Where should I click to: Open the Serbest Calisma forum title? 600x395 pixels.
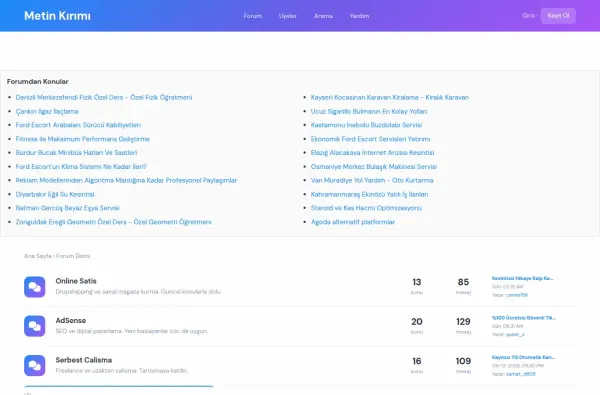pyautogui.click(x=84, y=360)
